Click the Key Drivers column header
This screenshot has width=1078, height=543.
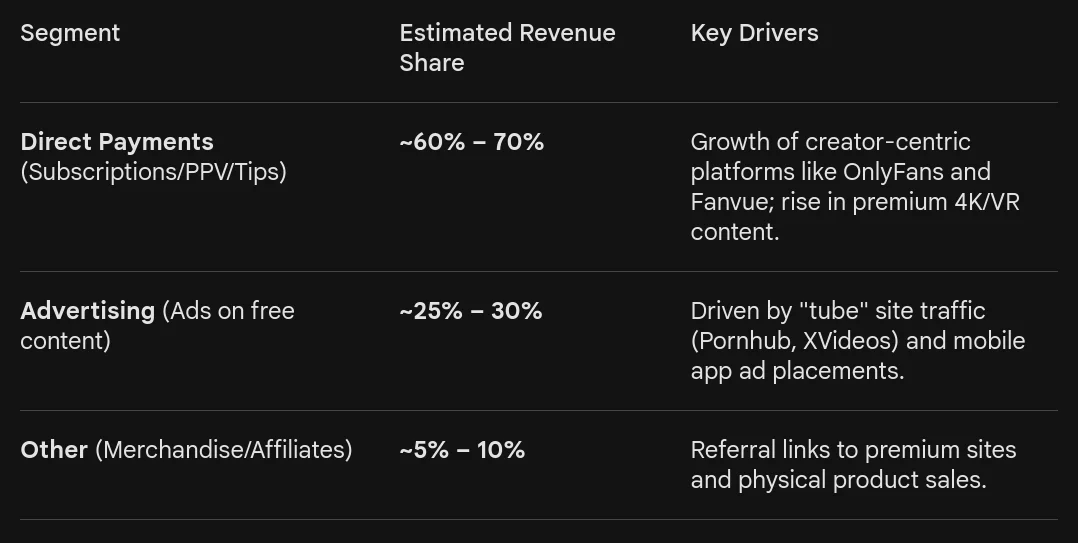click(x=754, y=33)
